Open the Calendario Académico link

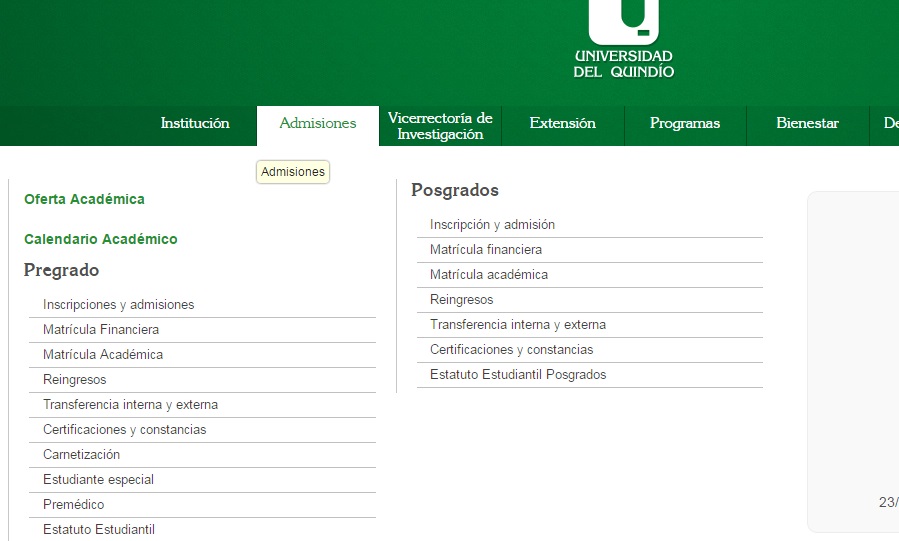[x=101, y=239]
